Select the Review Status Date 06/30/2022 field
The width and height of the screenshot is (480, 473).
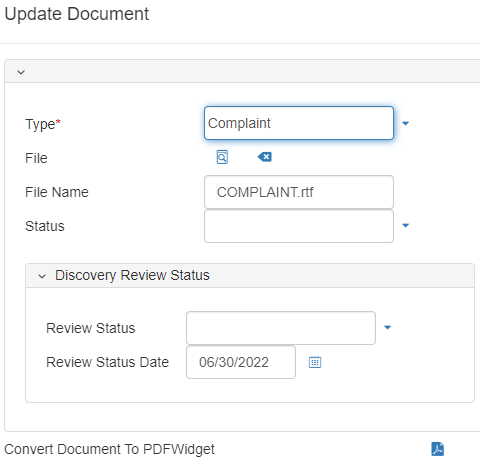click(241, 362)
